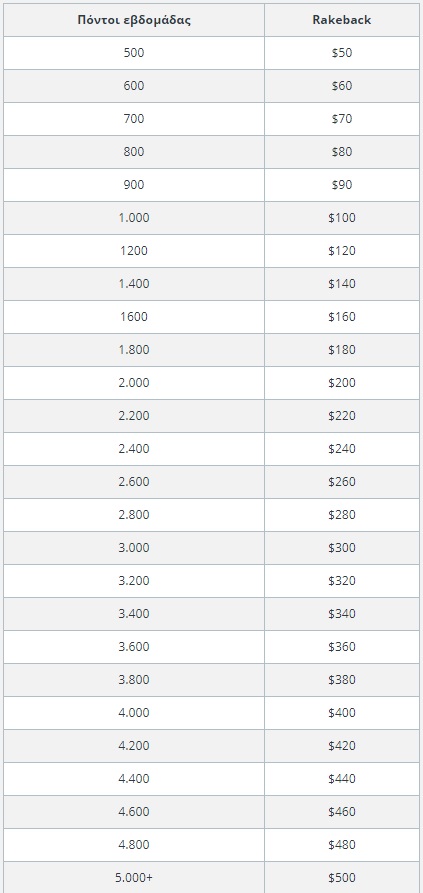Select the $50 rakeback cell
Screen dimensions: 423x893
pos(342,53)
